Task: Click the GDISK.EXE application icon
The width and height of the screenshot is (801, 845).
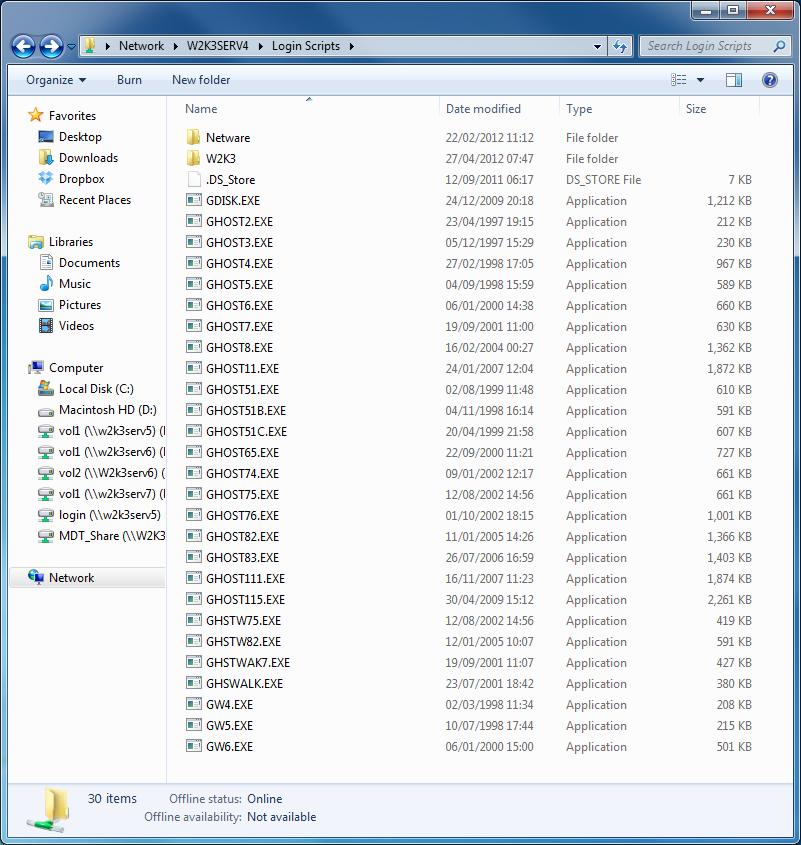Action: coord(194,201)
